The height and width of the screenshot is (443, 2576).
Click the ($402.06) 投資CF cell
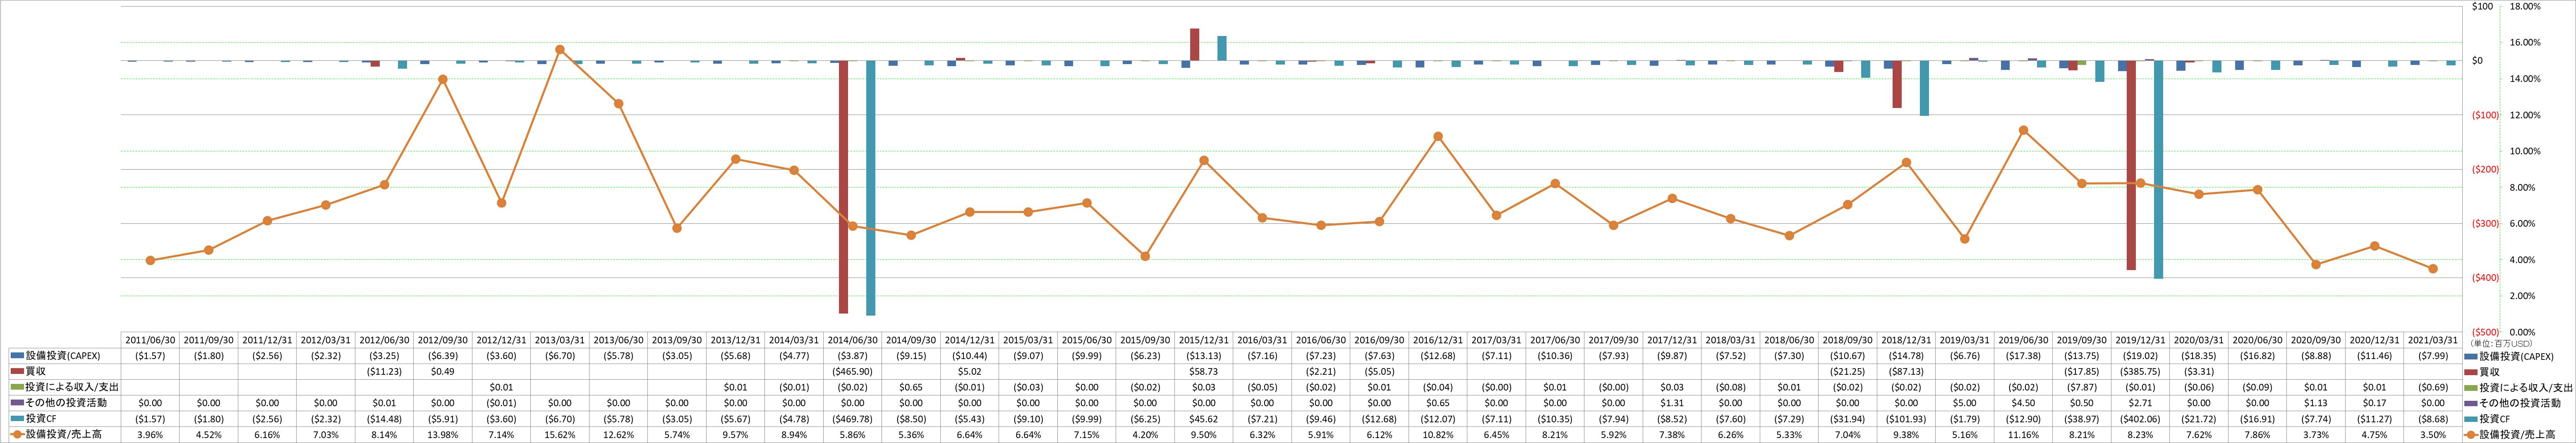click(x=2140, y=419)
